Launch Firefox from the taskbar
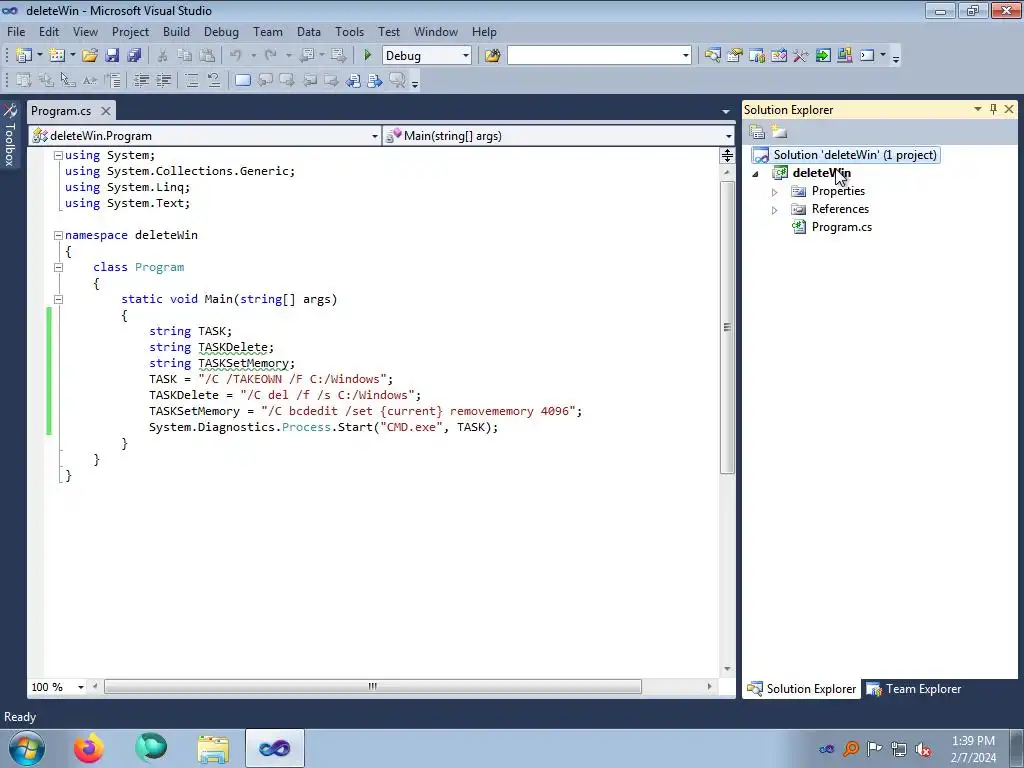This screenshot has width=1024, height=768. tap(89, 748)
